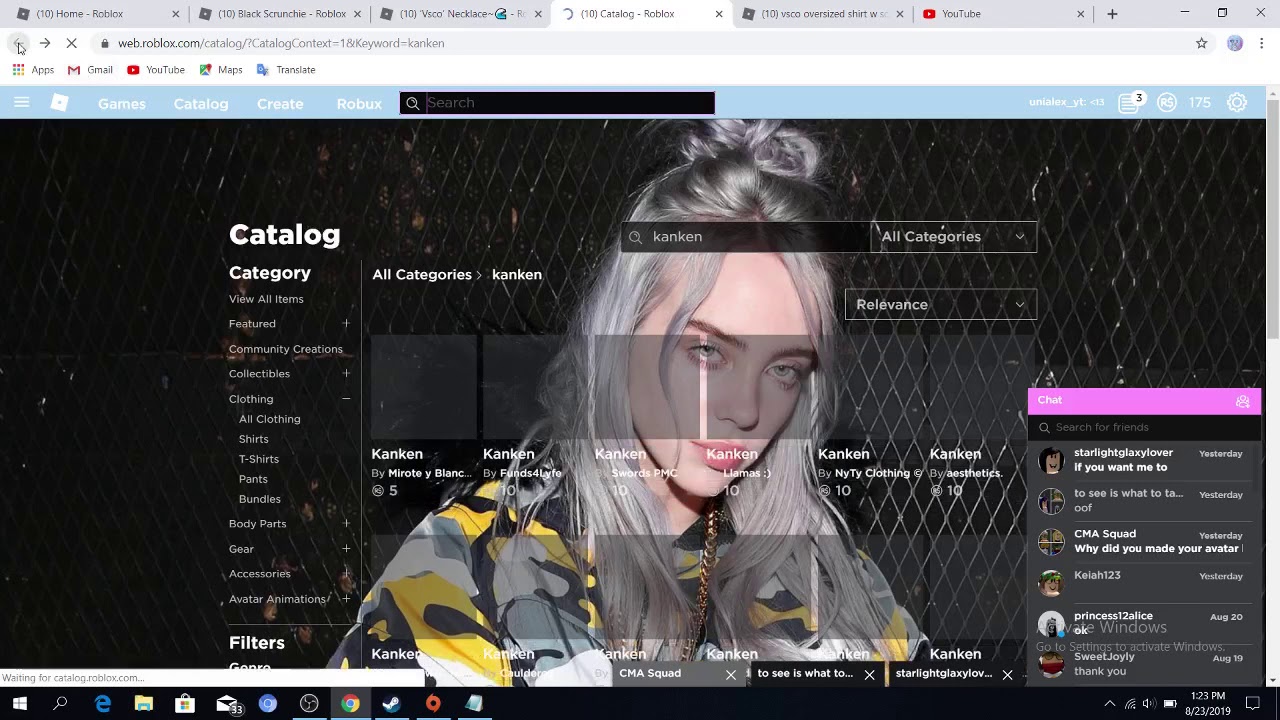Image resolution: width=1280 pixels, height=720 pixels.
Task: Switch to the Home - Roblox tab
Action: coord(96,14)
